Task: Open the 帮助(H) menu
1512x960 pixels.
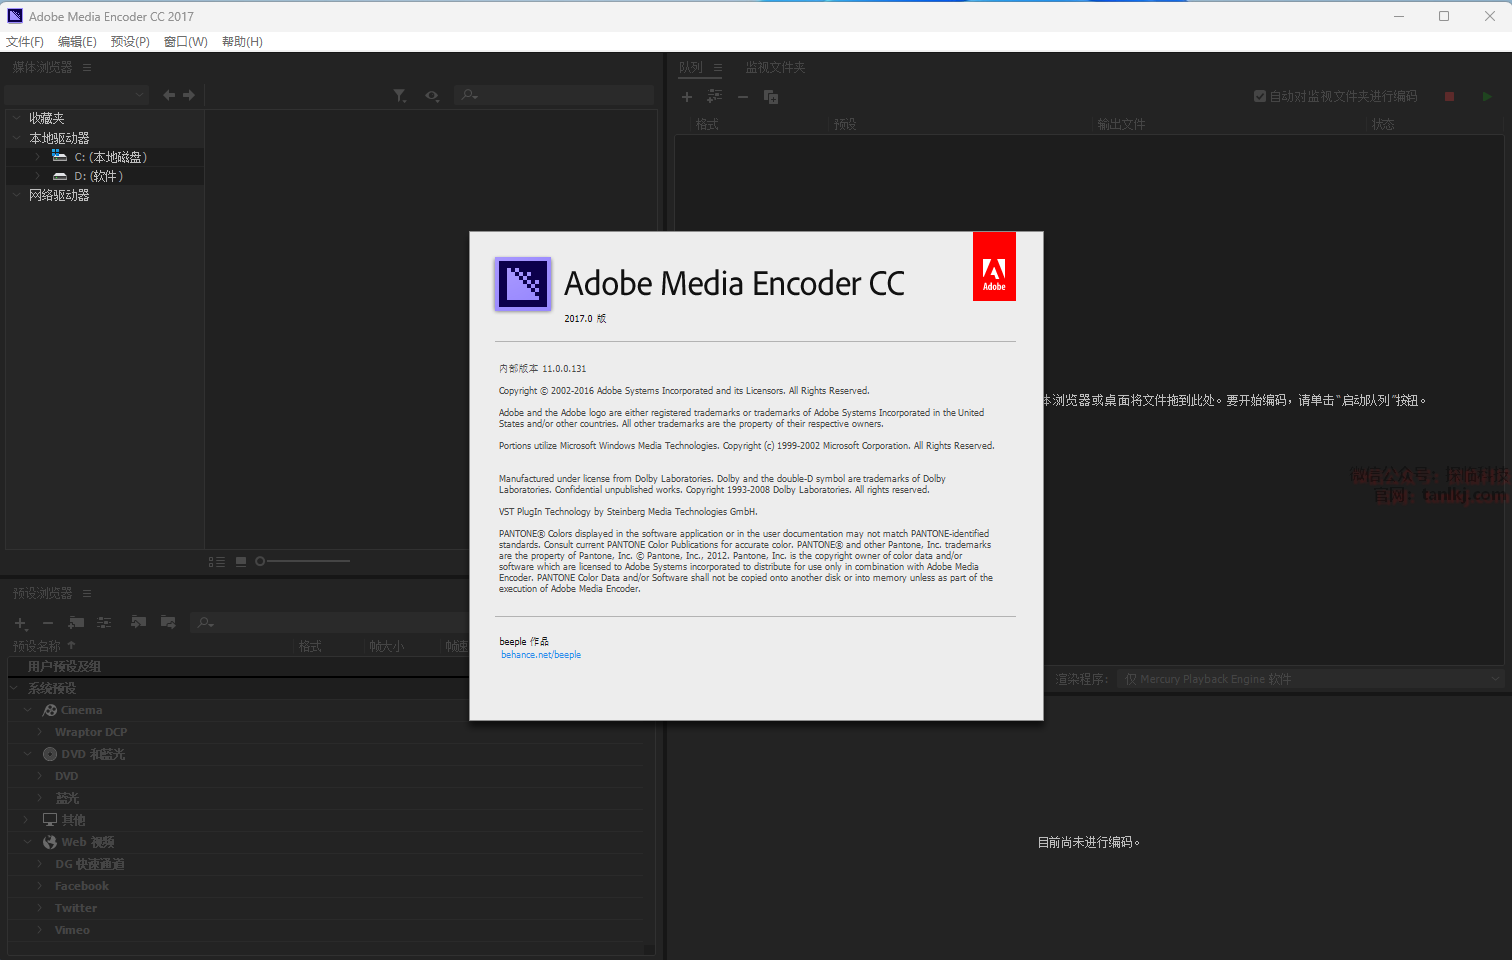Action: click(x=242, y=42)
